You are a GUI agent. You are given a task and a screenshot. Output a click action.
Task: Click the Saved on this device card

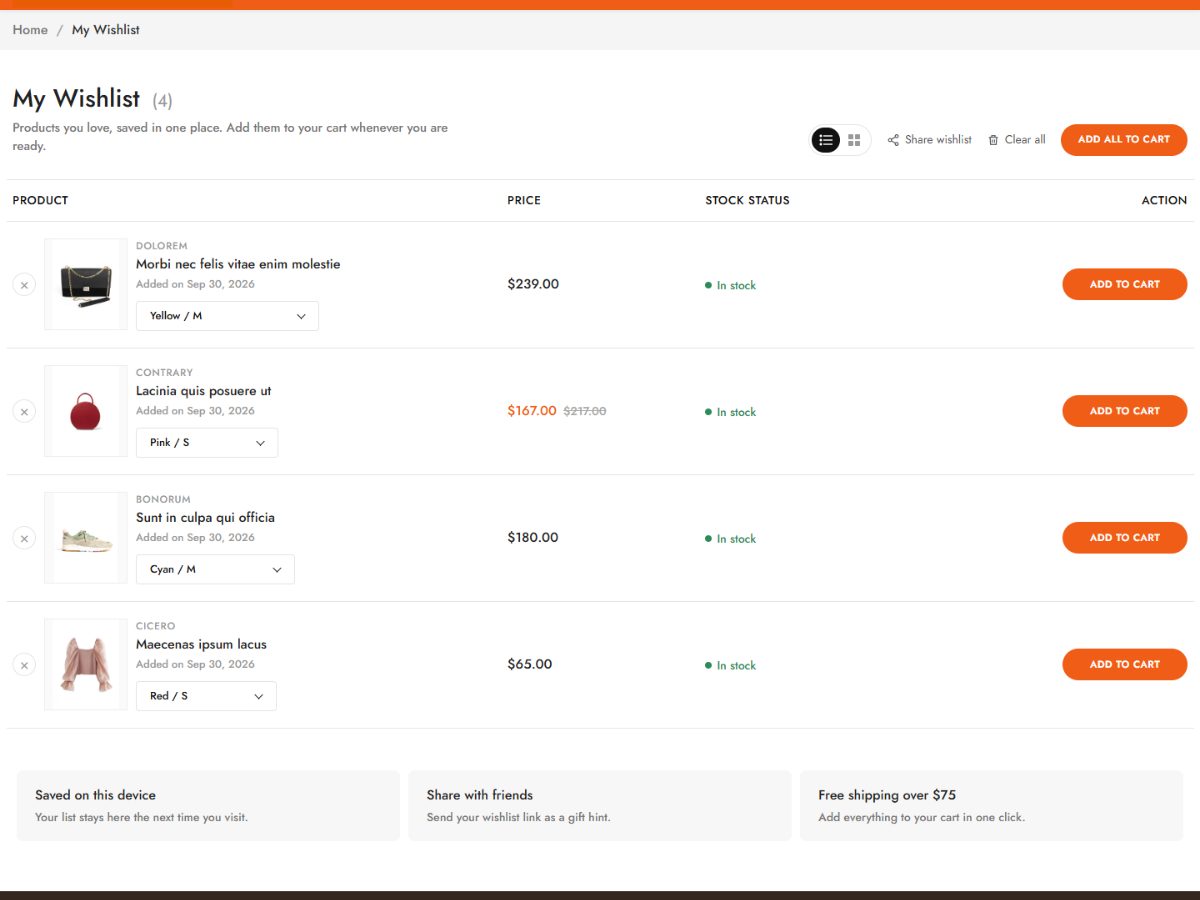click(208, 805)
